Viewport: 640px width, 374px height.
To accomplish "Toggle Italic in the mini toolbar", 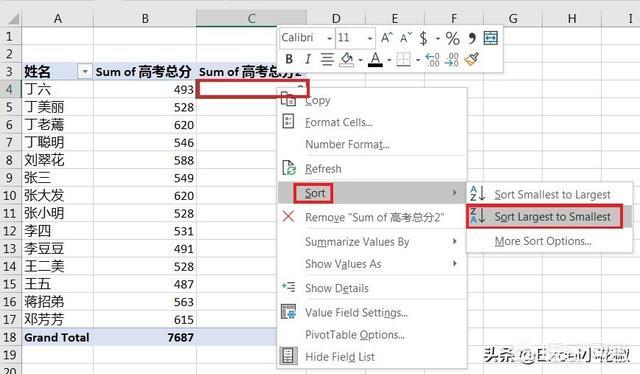I will tap(308, 60).
